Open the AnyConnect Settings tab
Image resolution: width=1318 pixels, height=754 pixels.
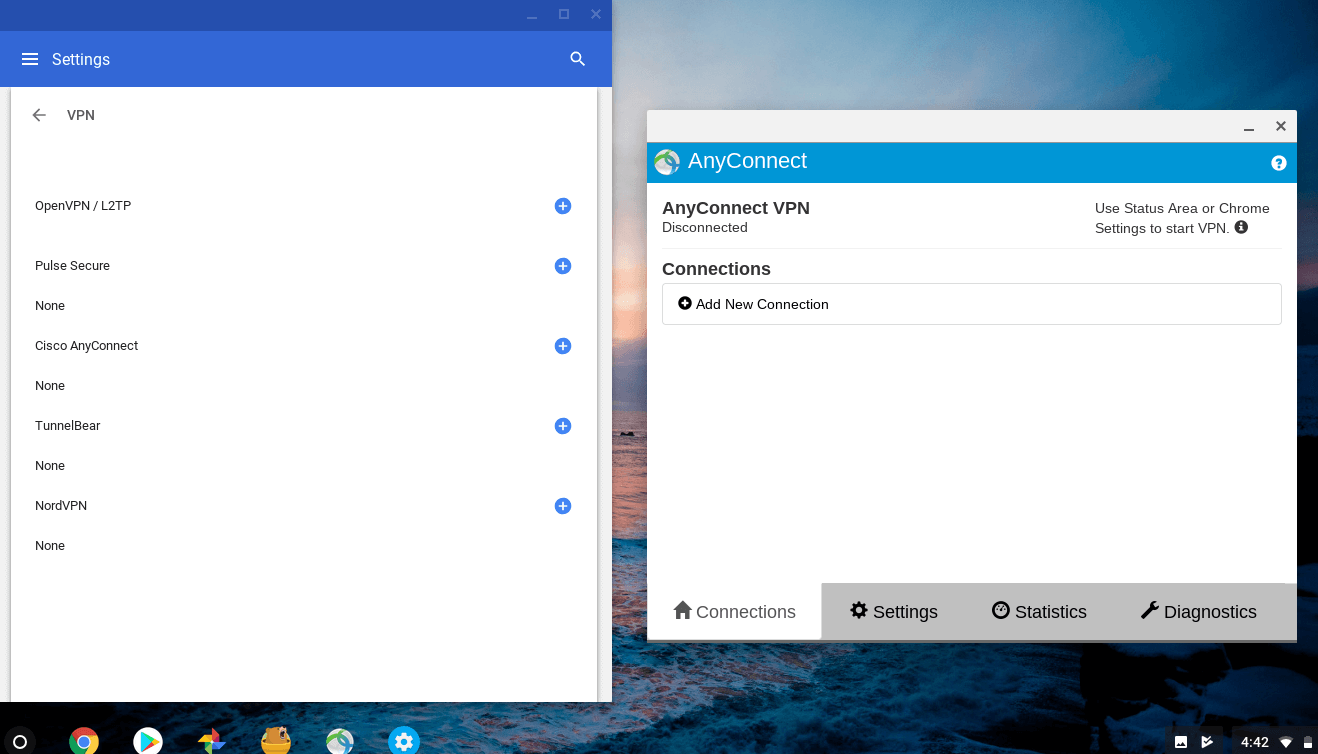click(x=893, y=611)
